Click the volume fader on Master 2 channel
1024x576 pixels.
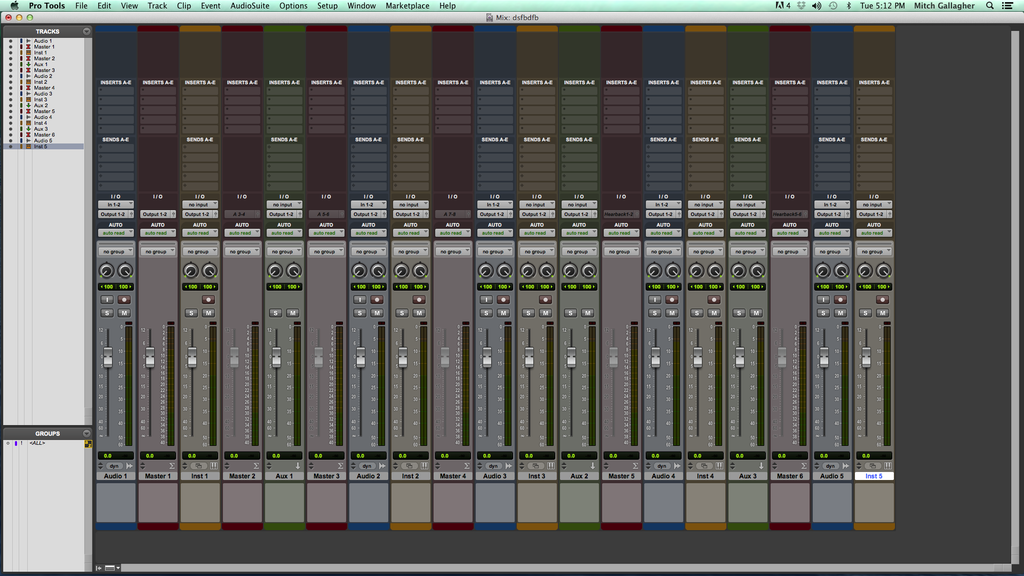(236, 359)
